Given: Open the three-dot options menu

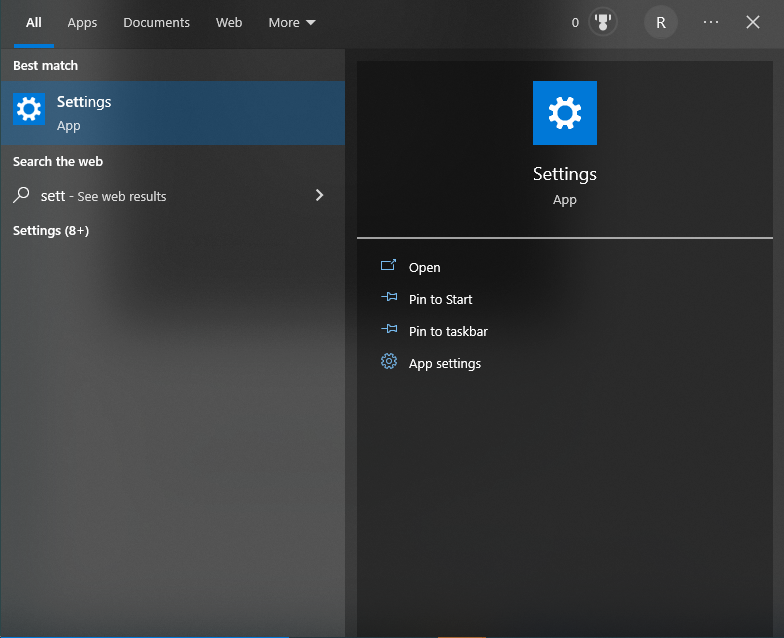Looking at the screenshot, I should click(x=710, y=22).
